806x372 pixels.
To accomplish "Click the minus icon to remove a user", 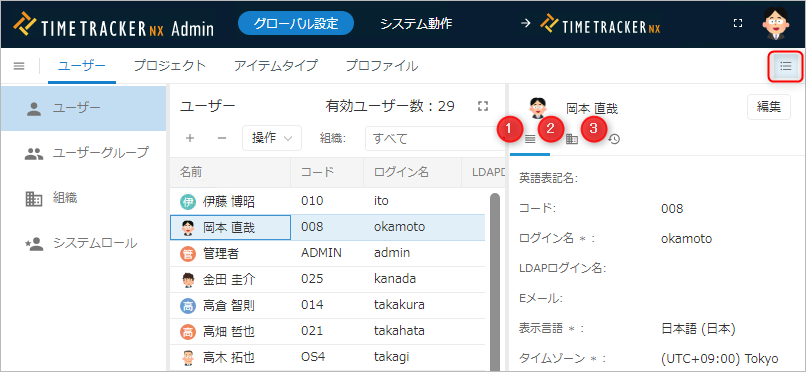I will [222, 138].
